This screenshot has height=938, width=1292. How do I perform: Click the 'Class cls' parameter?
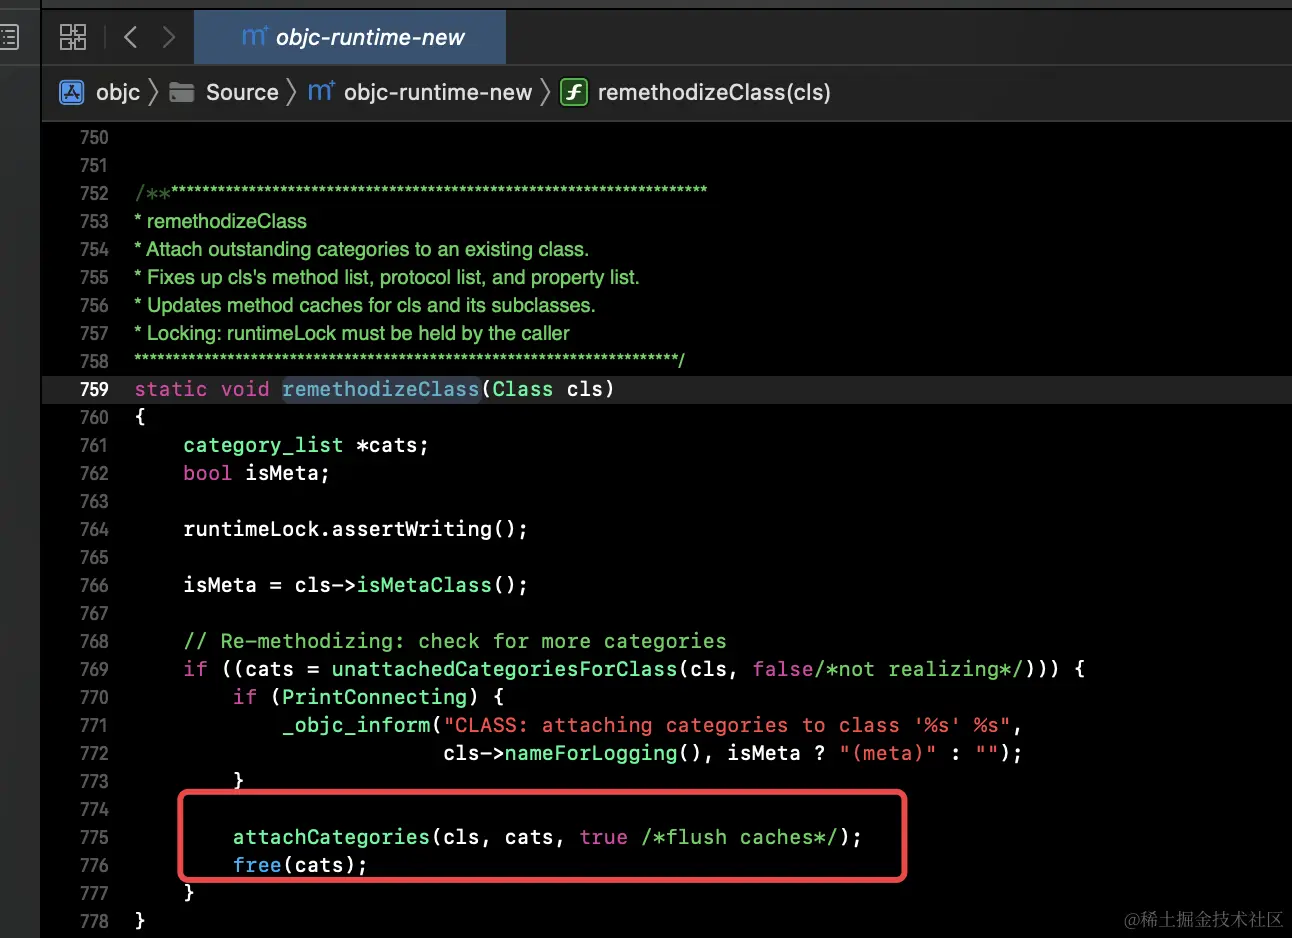pos(547,389)
